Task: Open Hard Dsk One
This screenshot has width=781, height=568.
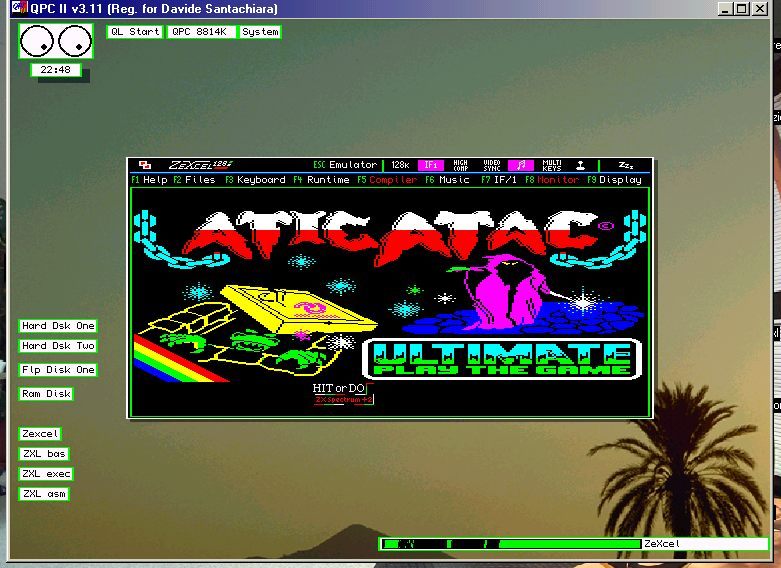Action: (x=58, y=326)
